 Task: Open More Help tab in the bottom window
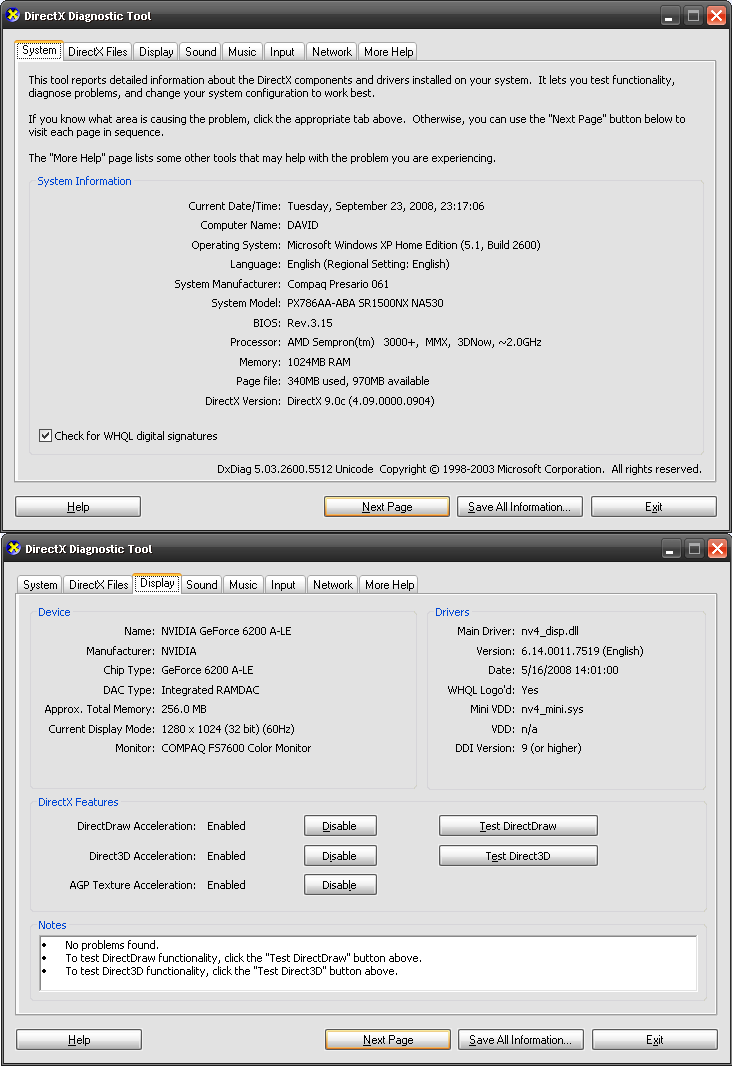coord(389,585)
